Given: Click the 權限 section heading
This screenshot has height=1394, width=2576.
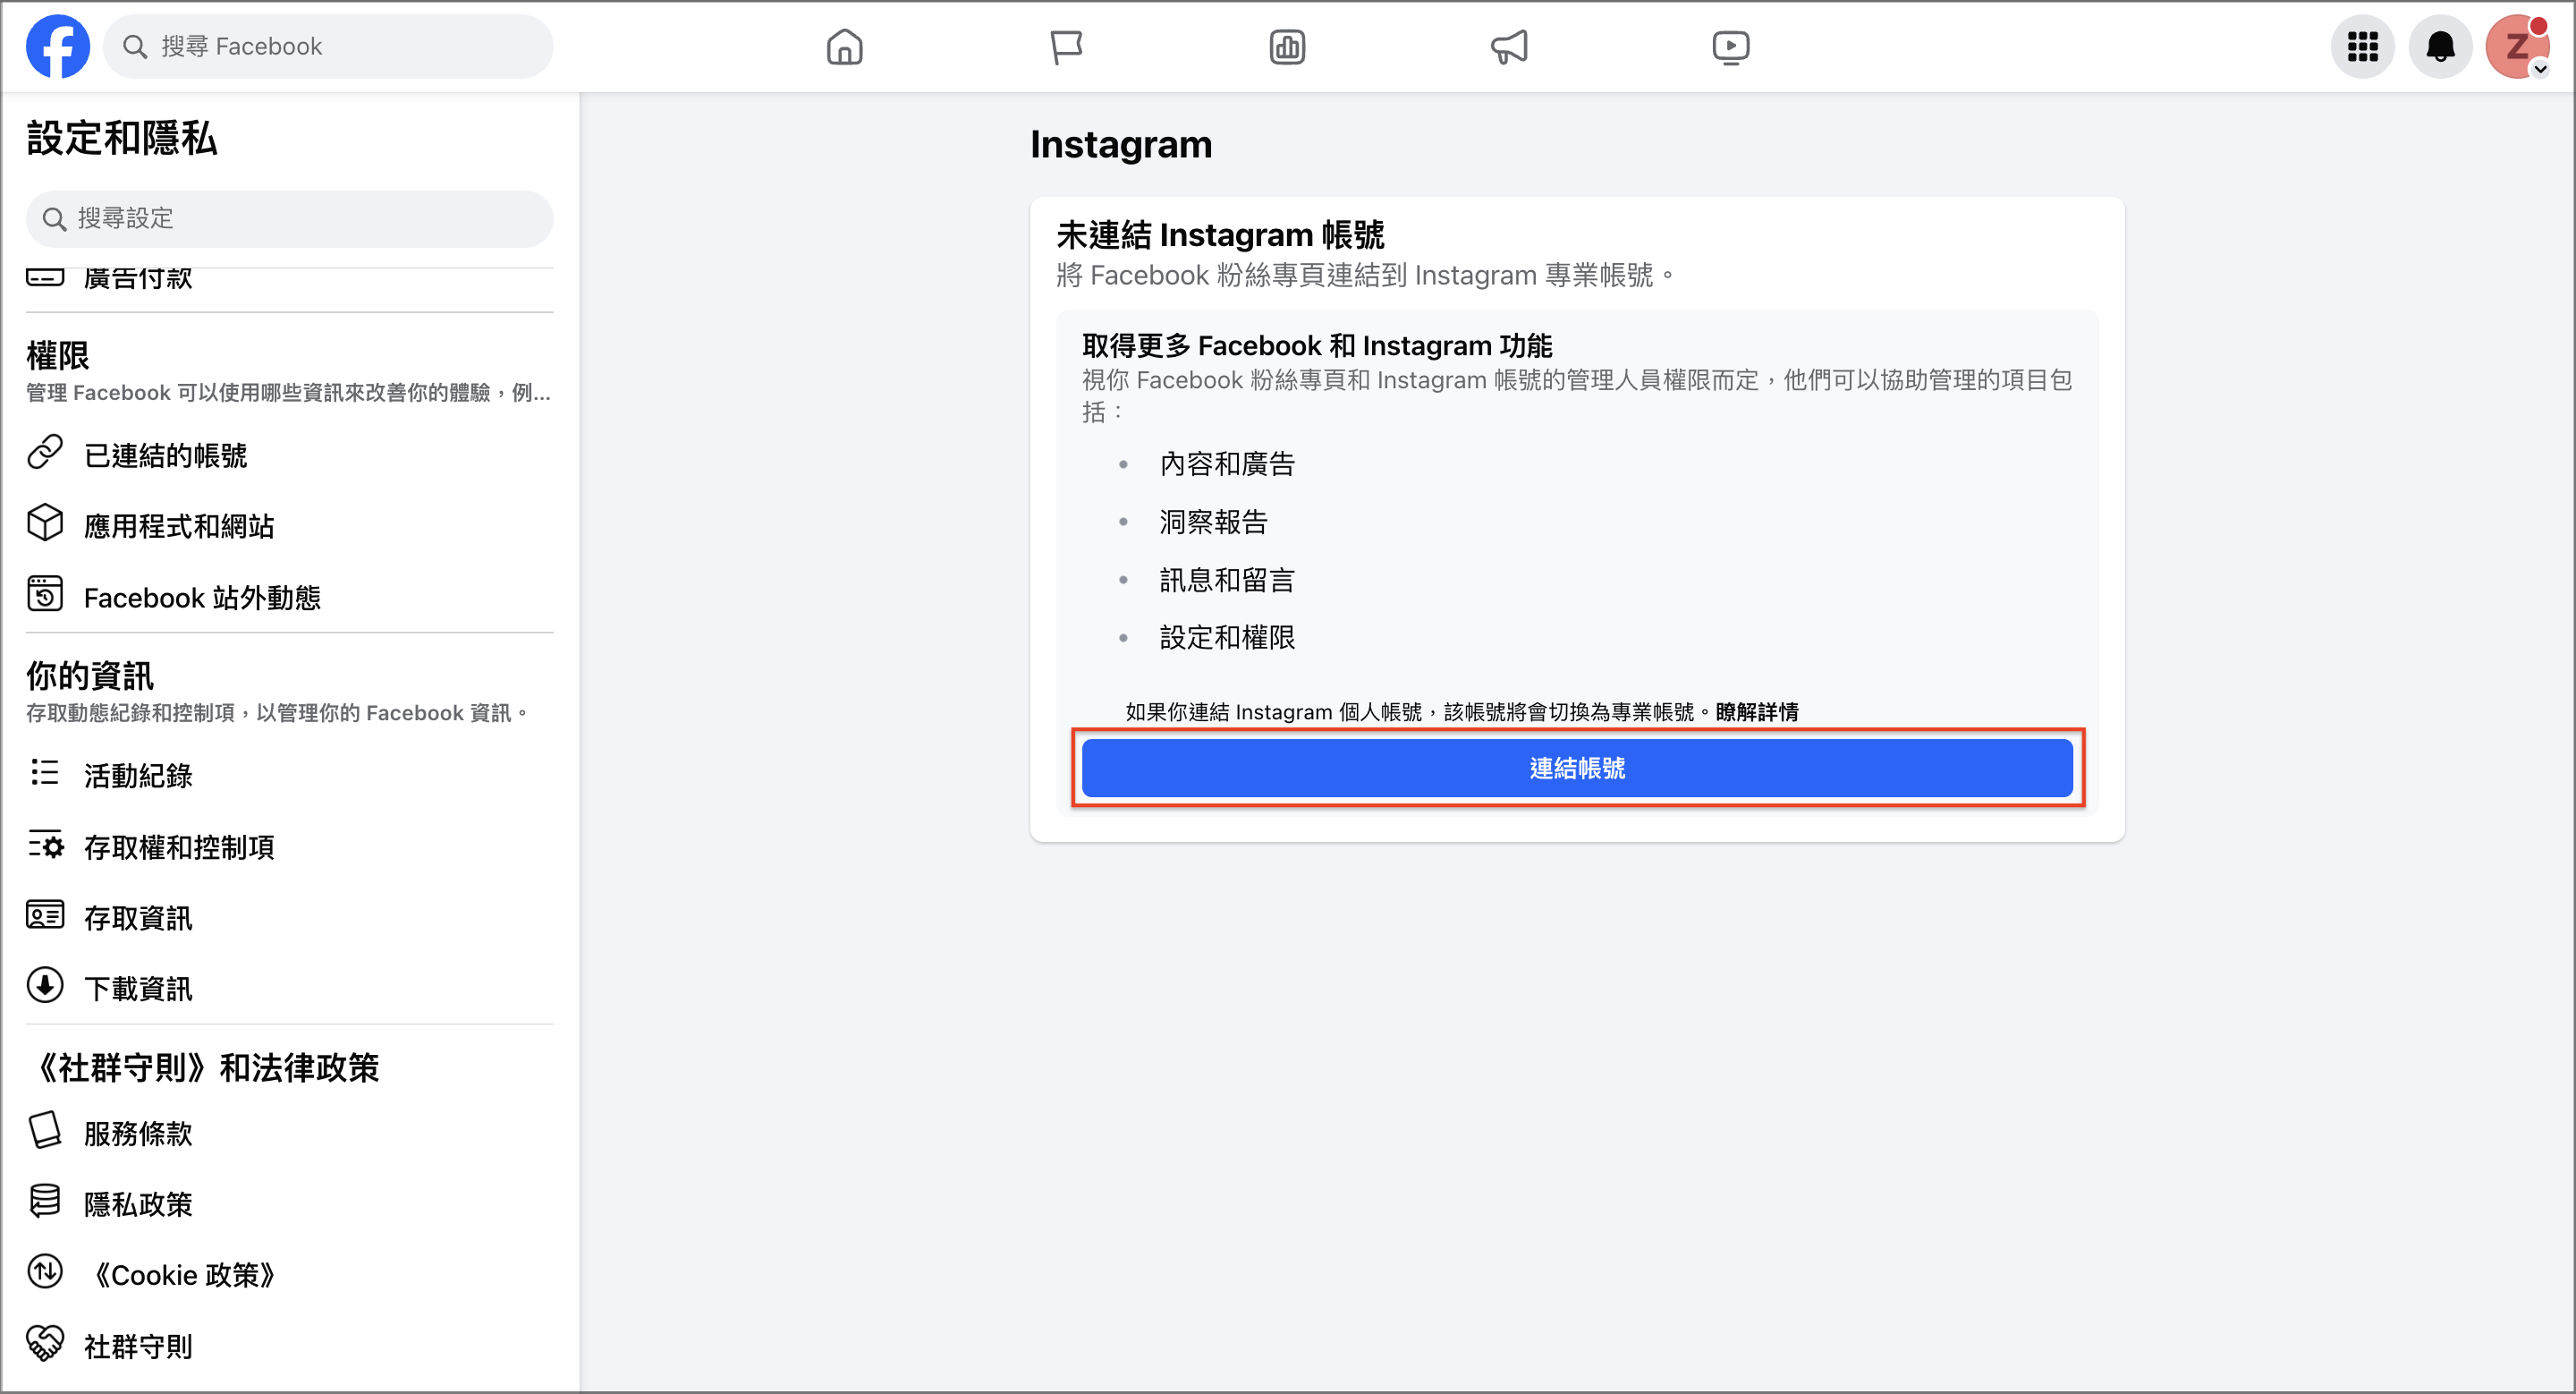Looking at the screenshot, I should 58,355.
